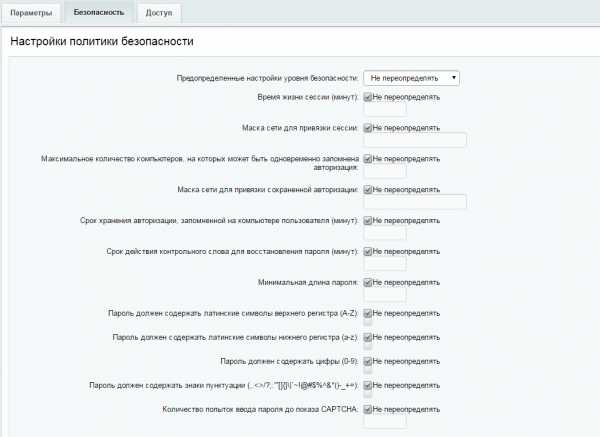Toggle override checkbox for session network mask

(369, 128)
